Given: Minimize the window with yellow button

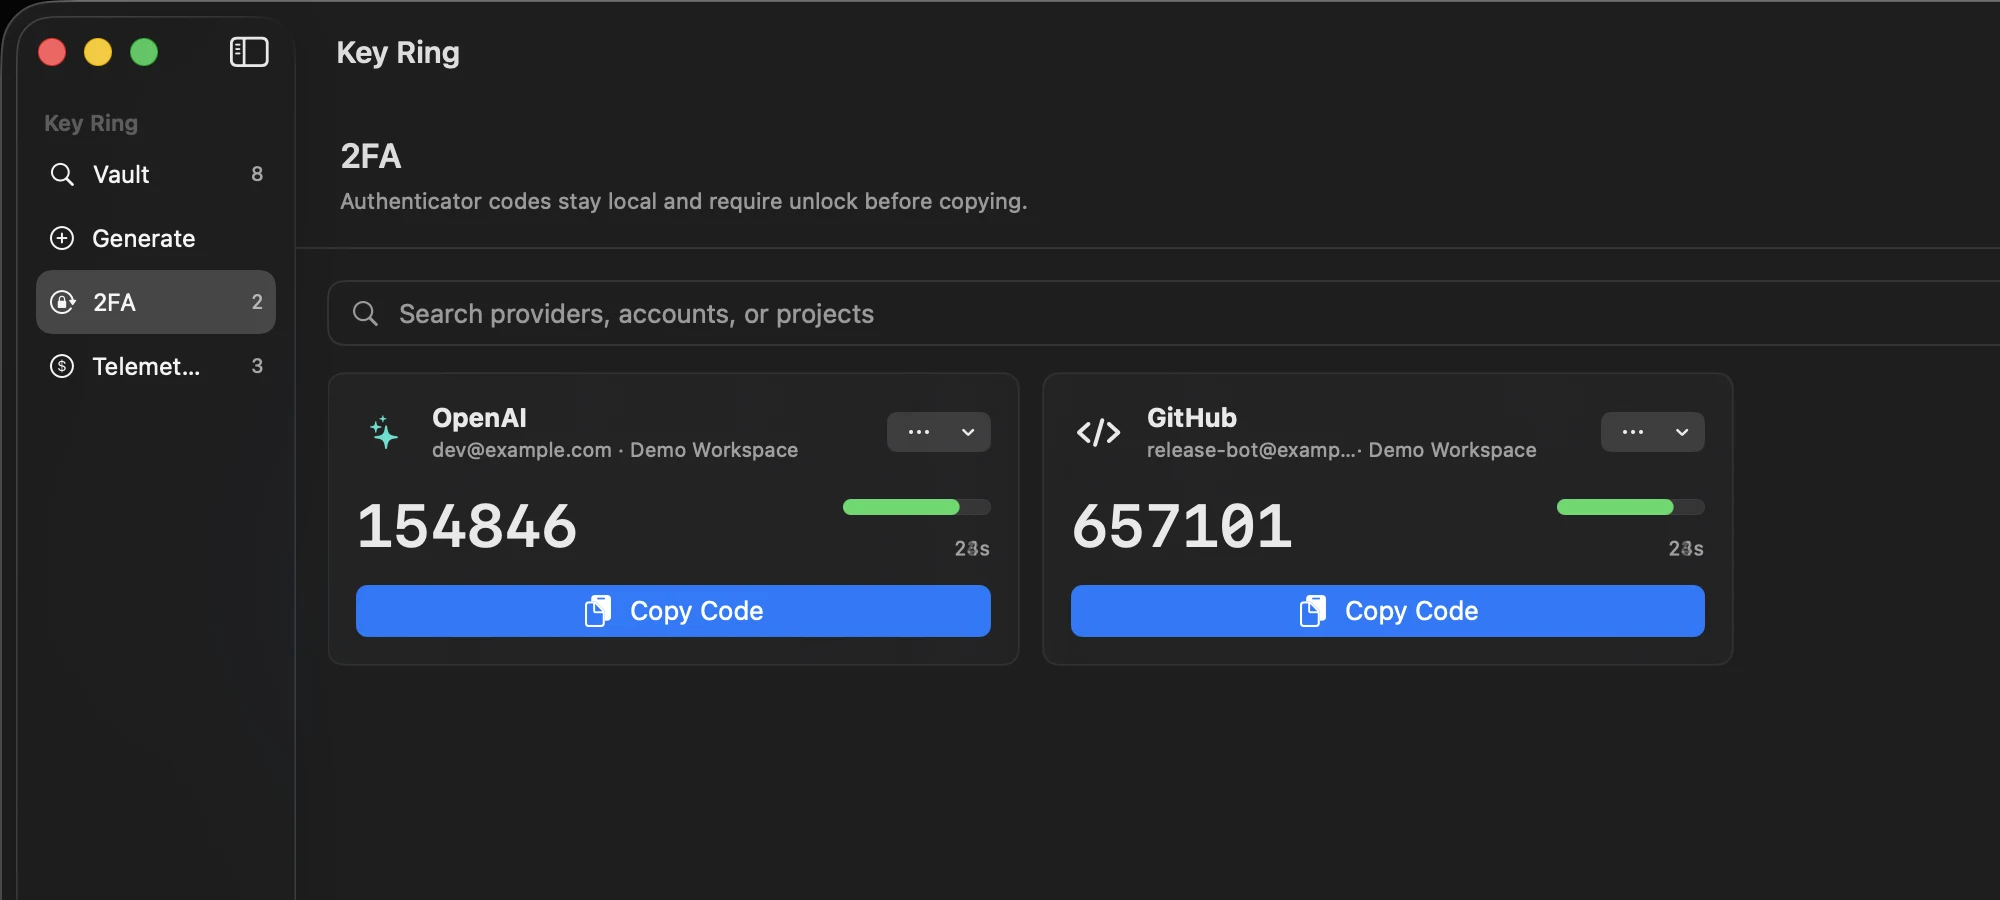Looking at the screenshot, I should pyautogui.click(x=98, y=52).
